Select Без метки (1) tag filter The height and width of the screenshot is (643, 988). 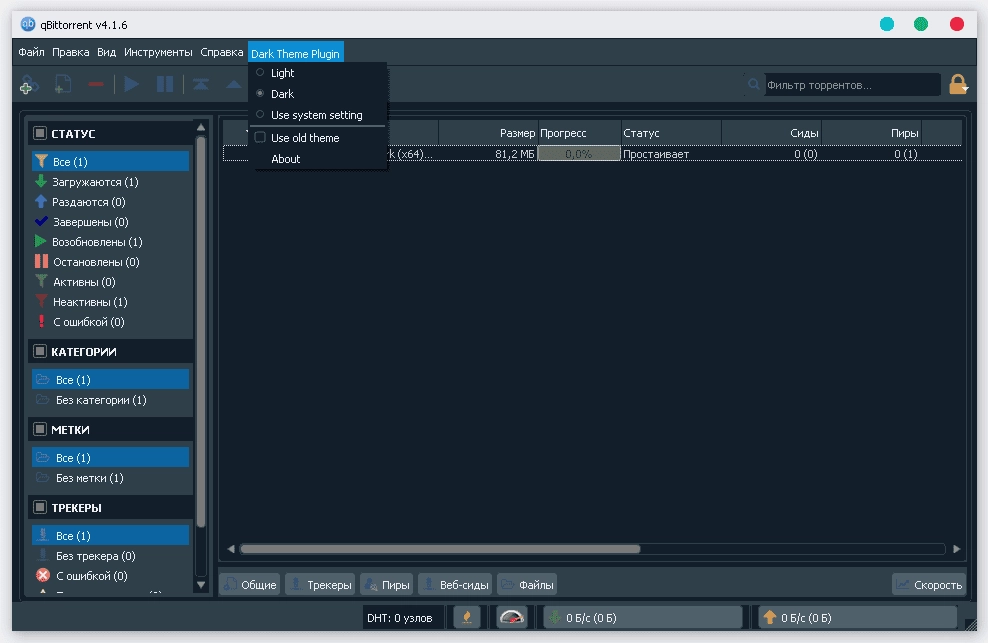click(x=111, y=478)
